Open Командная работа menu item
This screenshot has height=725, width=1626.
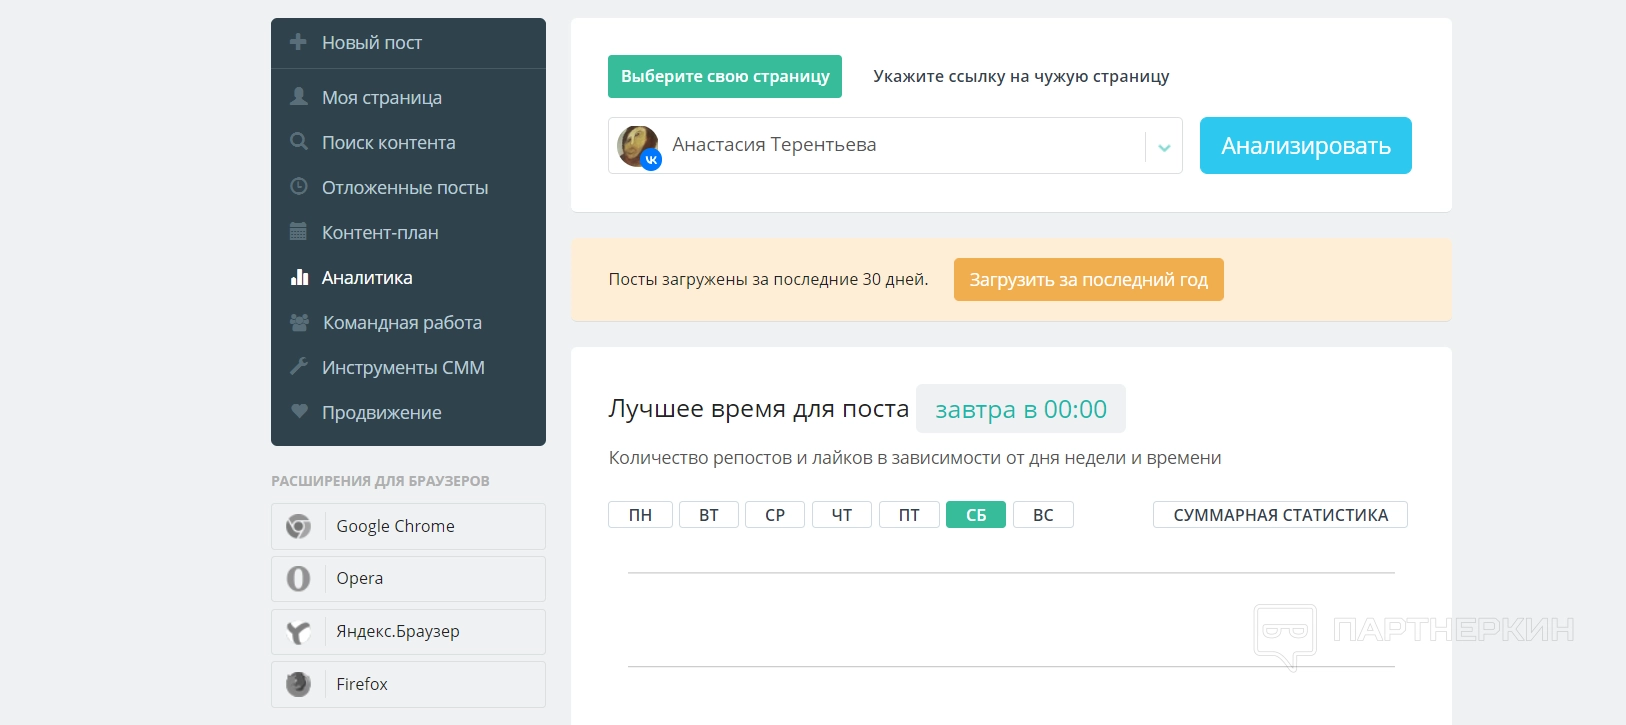point(402,322)
